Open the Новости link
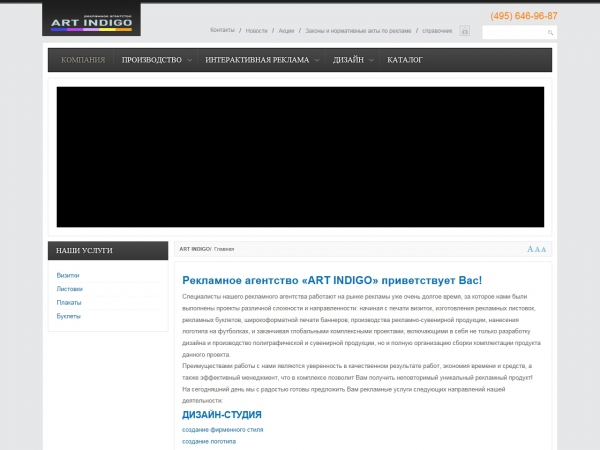The height and width of the screenshot is (450, 600). tap(256, 31)
